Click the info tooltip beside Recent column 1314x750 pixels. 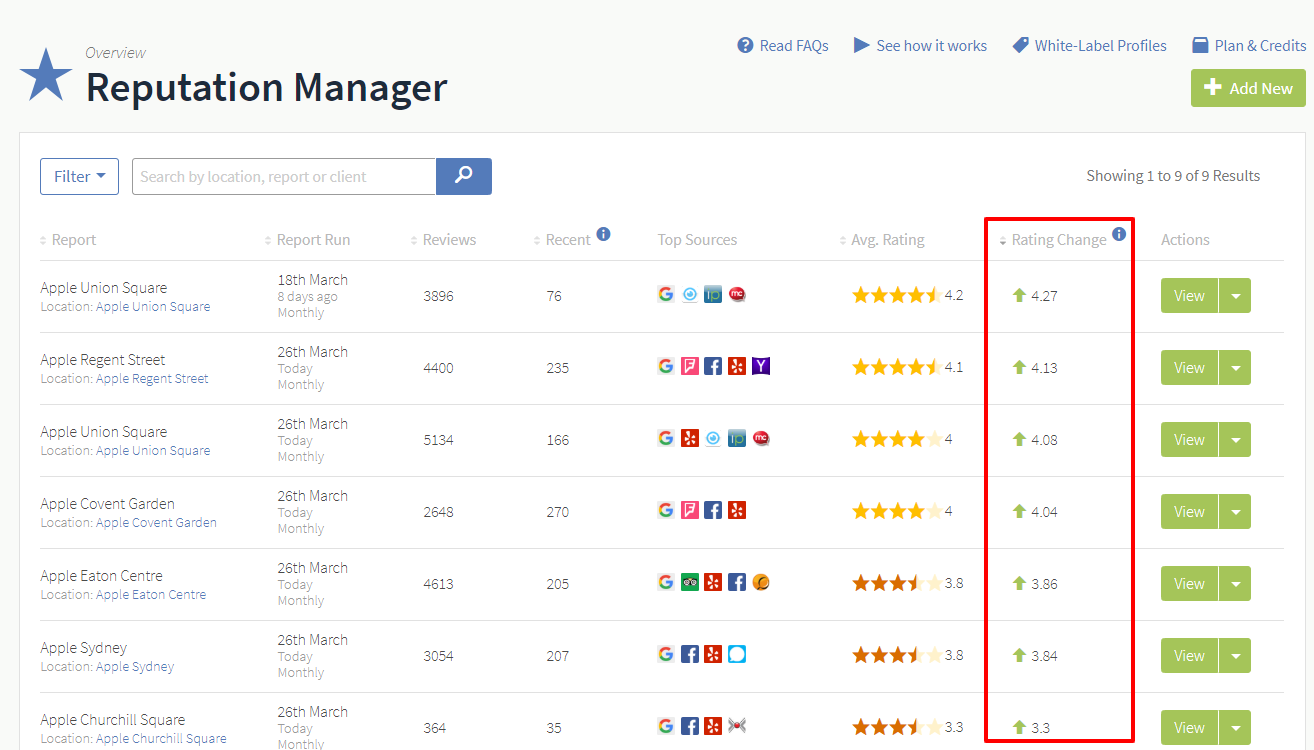pos(604,233)
